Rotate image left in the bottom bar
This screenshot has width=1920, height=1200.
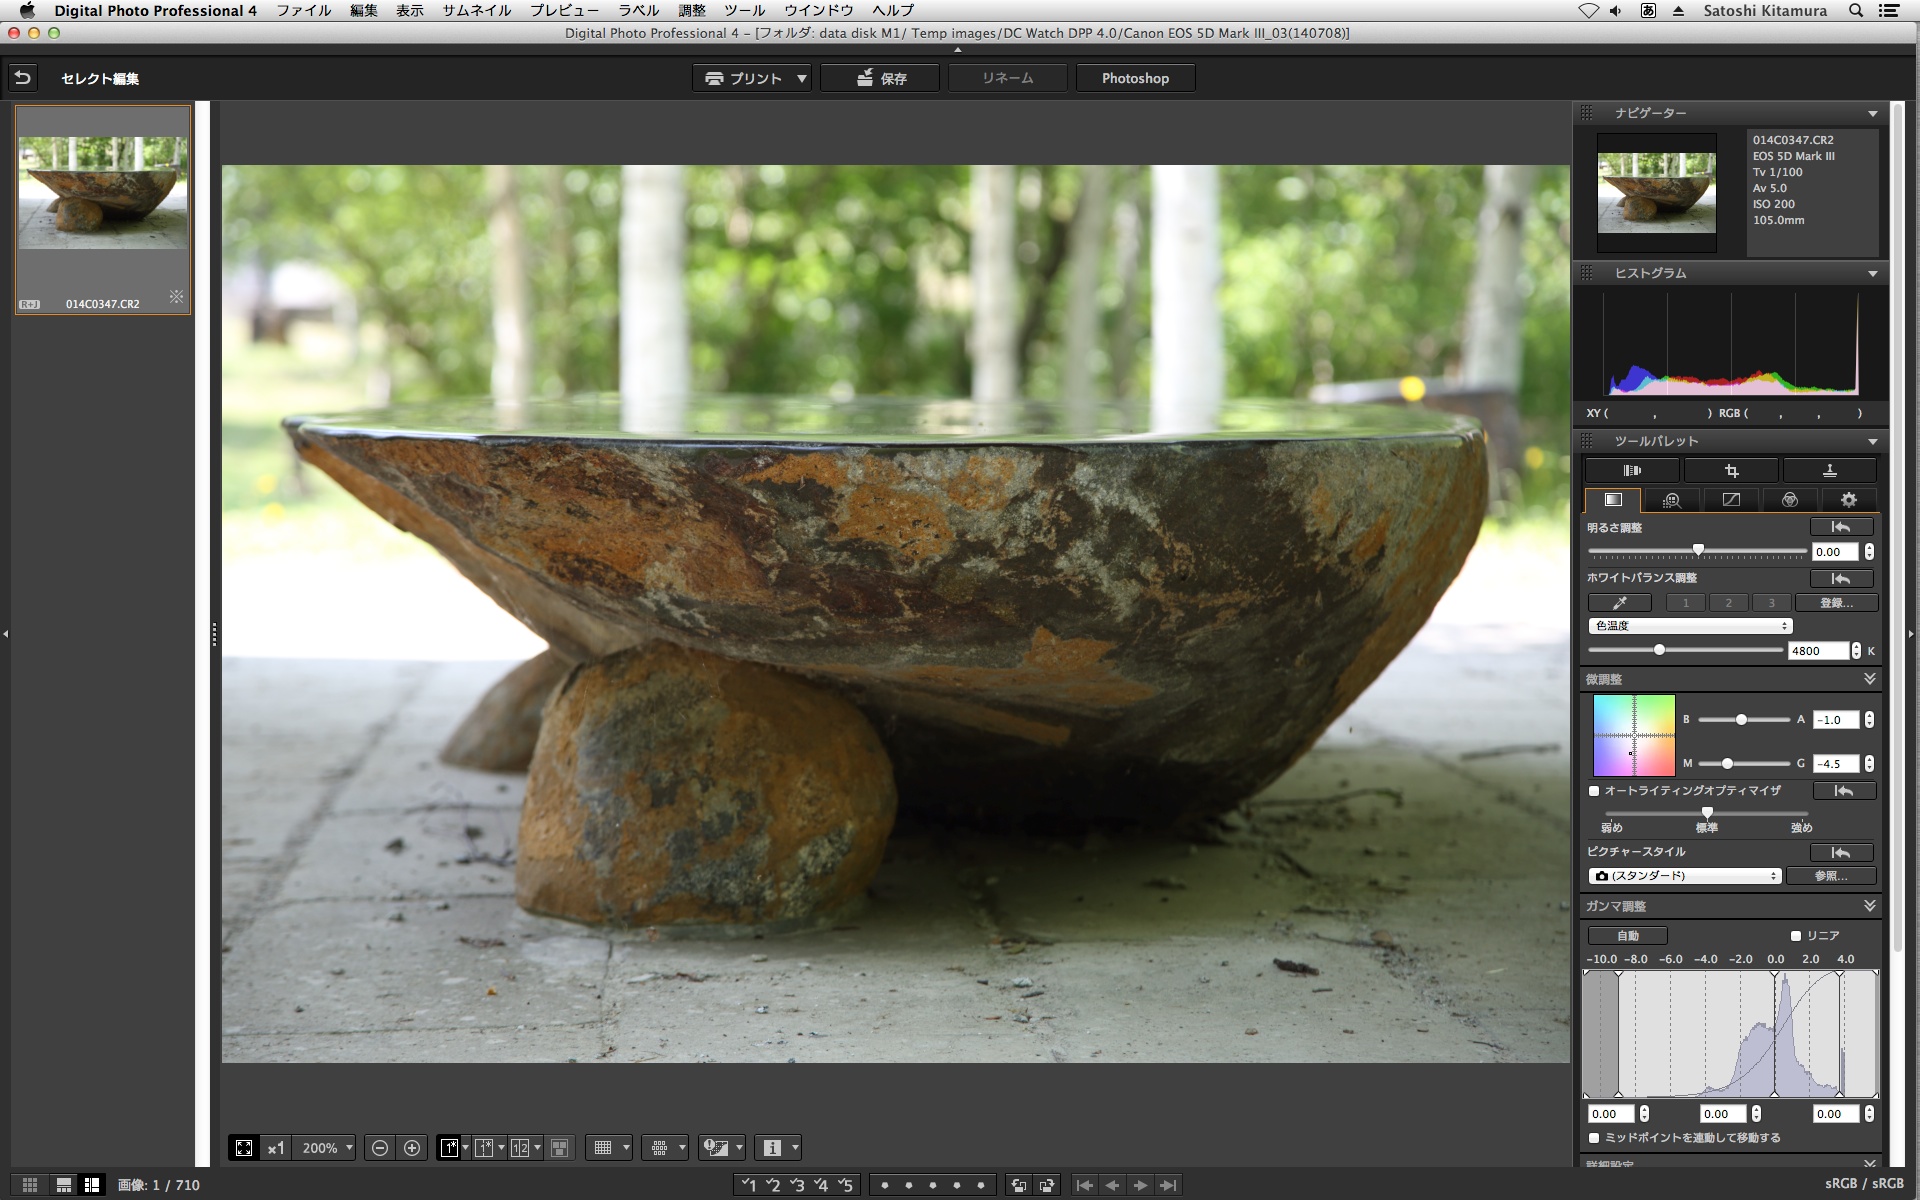point(1018,1185)
